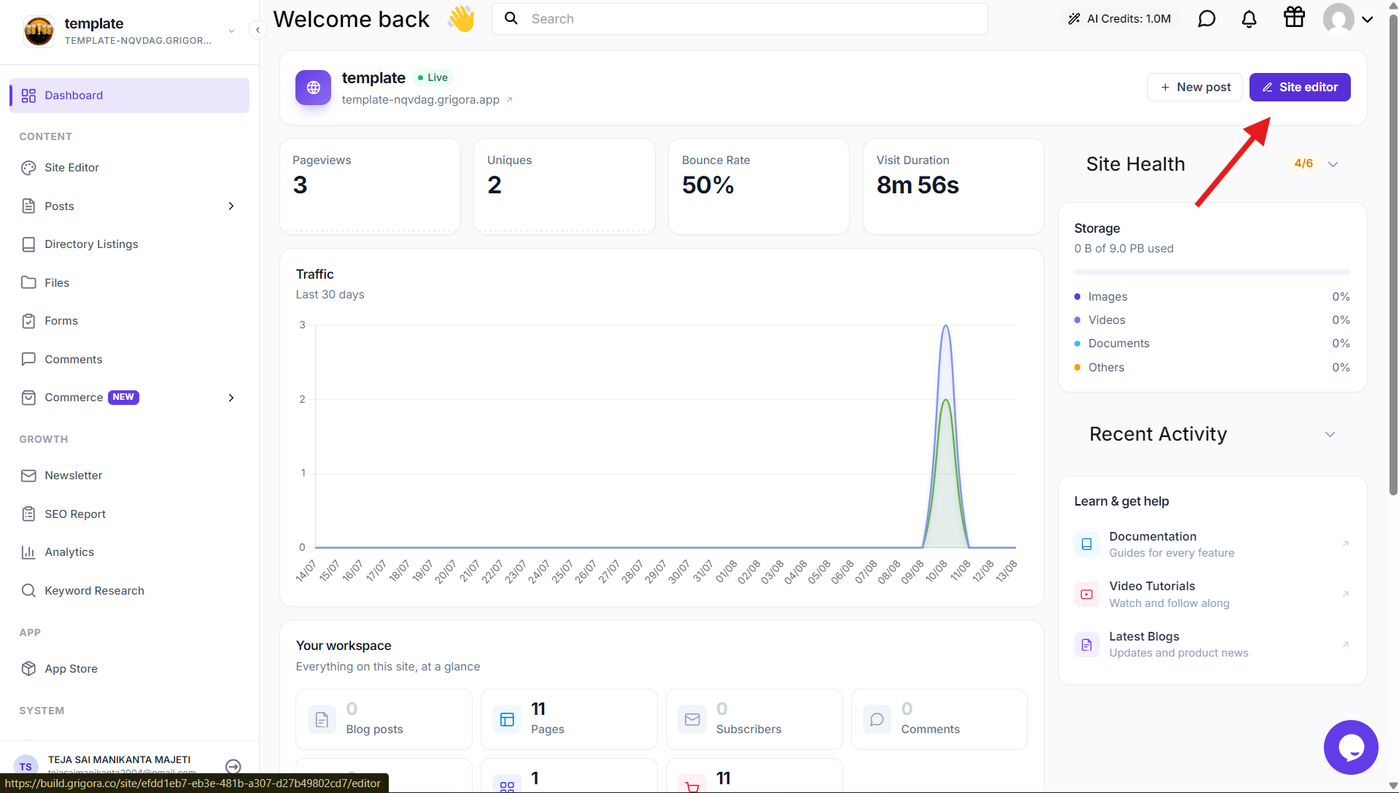Viewport: 1399px width, 793px height.
Task: Open the Site editor button
Action: click(x=1300, y=87)
